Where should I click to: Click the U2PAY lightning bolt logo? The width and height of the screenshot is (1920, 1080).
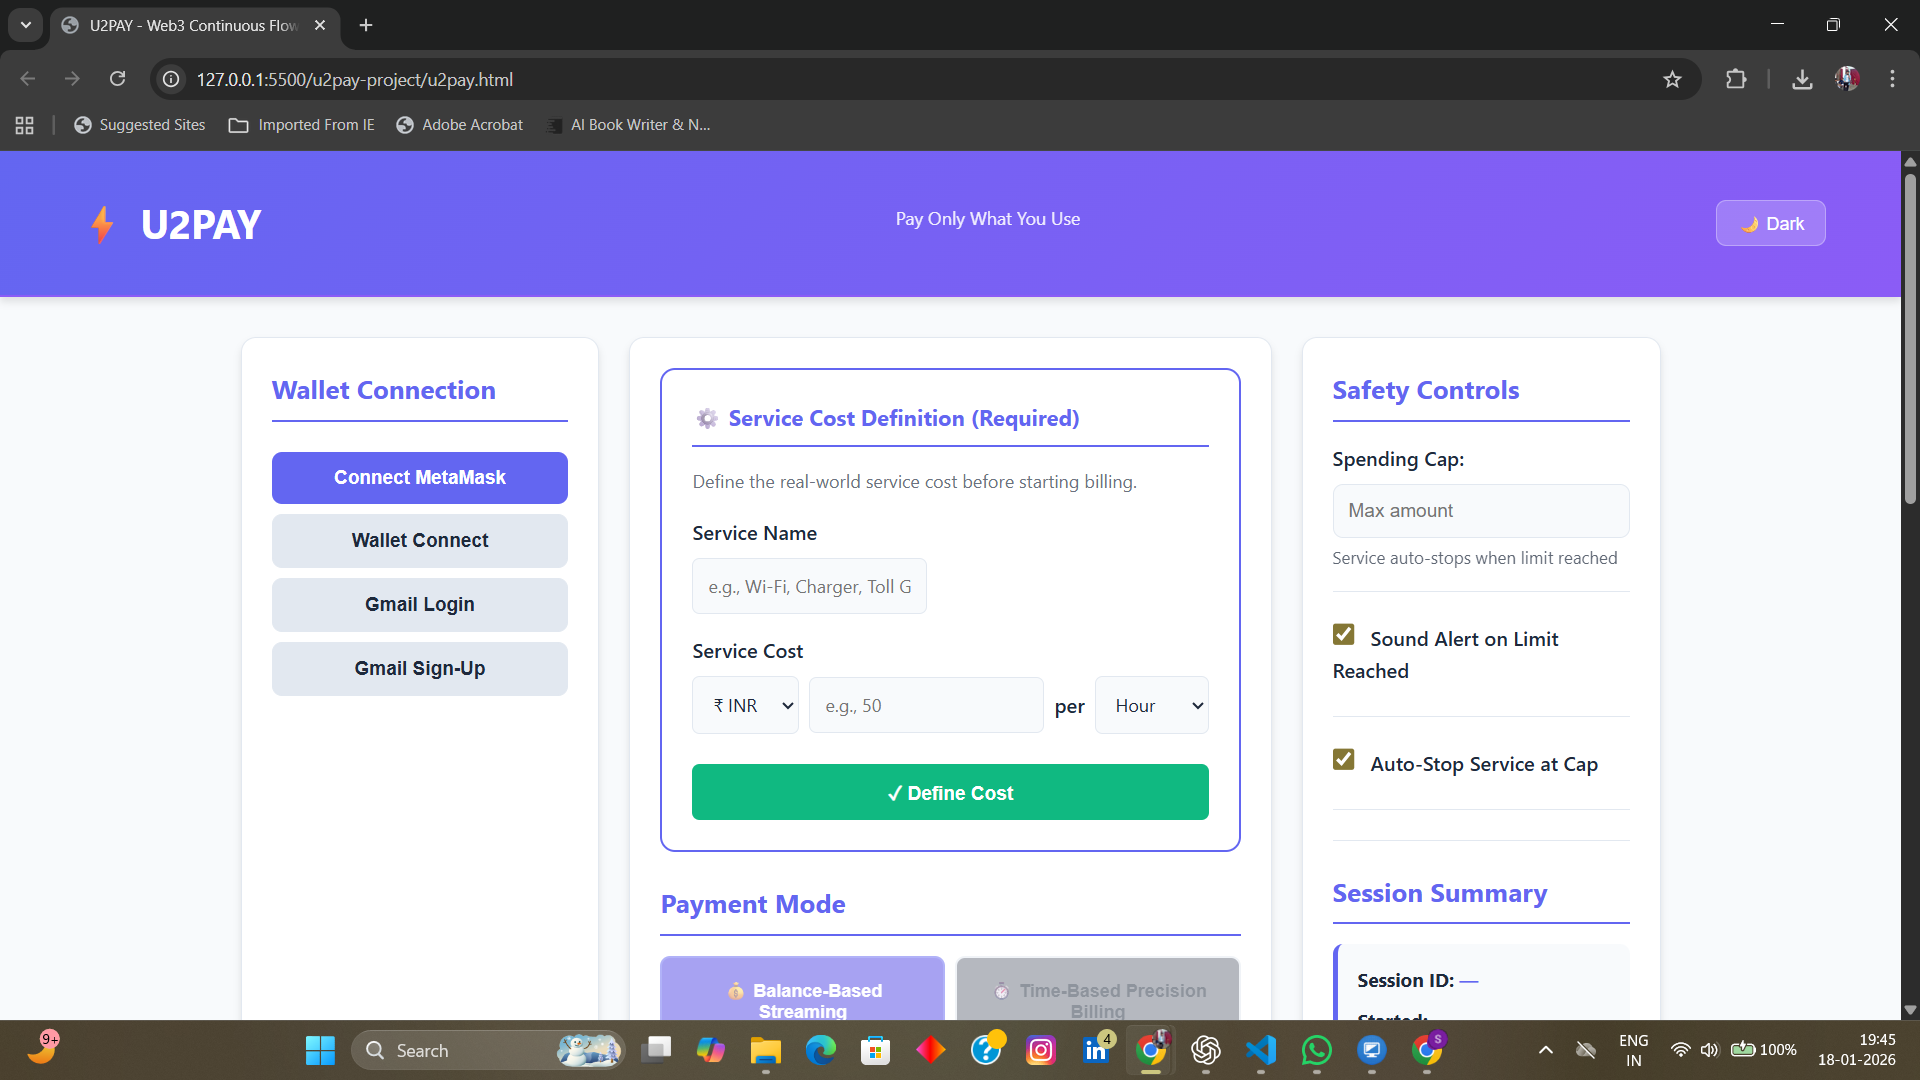(102, 225)
